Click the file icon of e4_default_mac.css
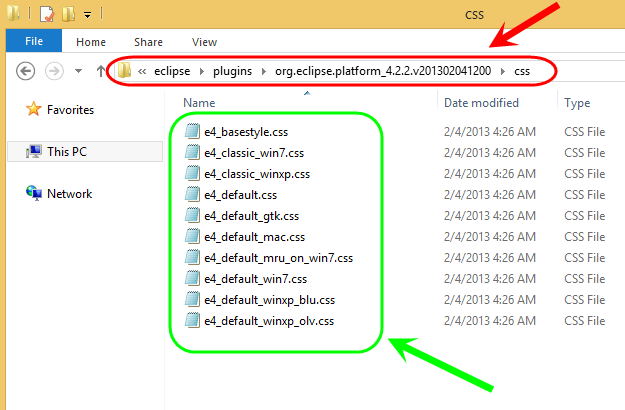This screenshot has width=625, height=410. pyautogui.click(x=193, y=236)
